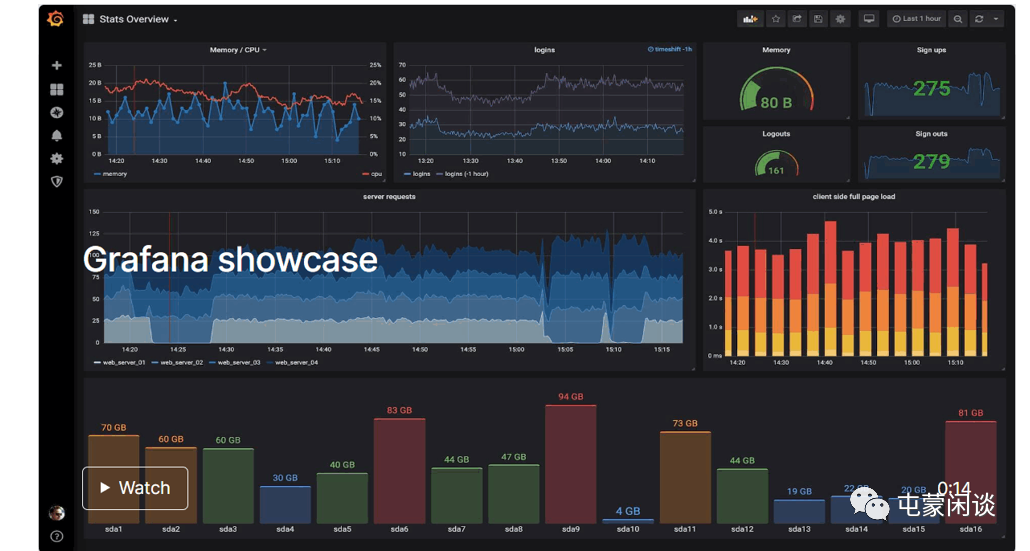Click client side full page load title
This screenshot has height=551, width=1030.
pos(854,196)
